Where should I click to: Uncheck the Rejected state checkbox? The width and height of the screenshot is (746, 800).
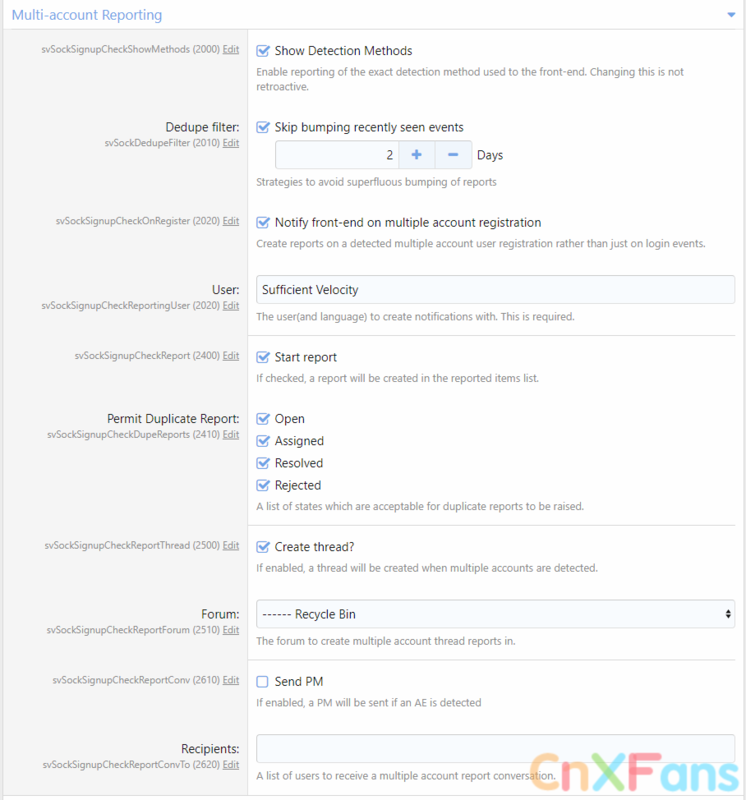(263, 485)
